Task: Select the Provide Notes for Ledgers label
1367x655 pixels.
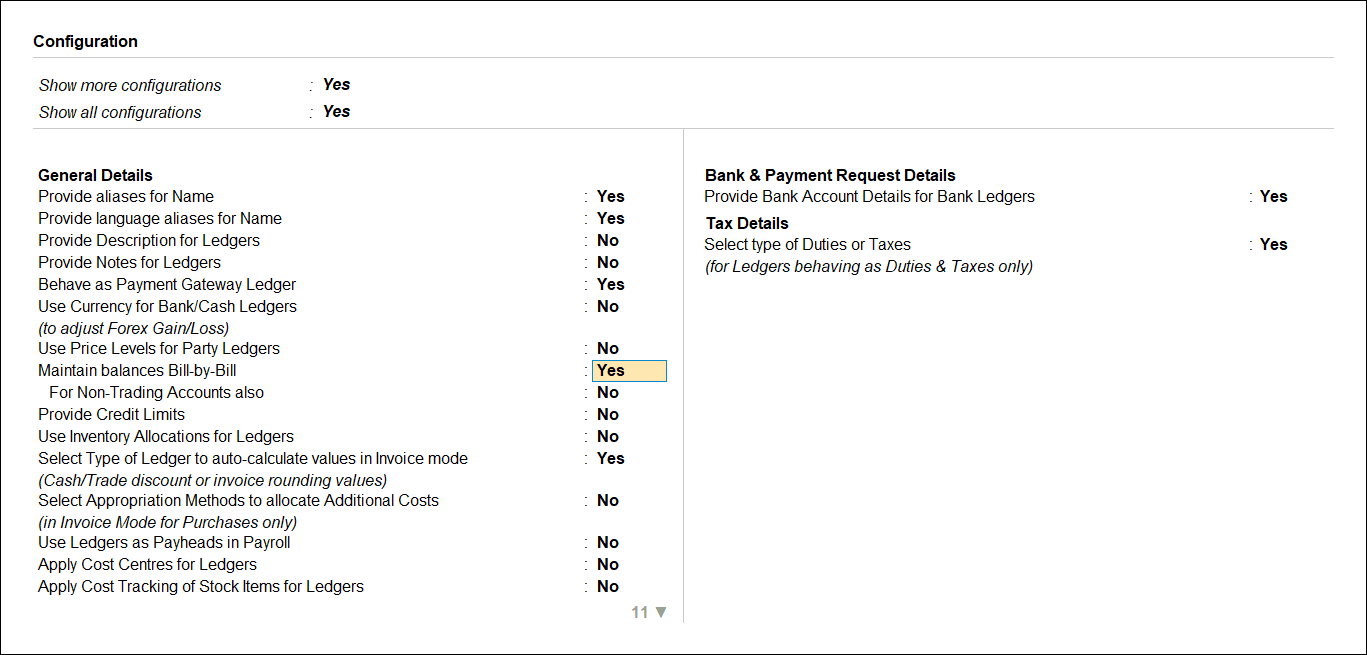Action: [x=129, y=263]
